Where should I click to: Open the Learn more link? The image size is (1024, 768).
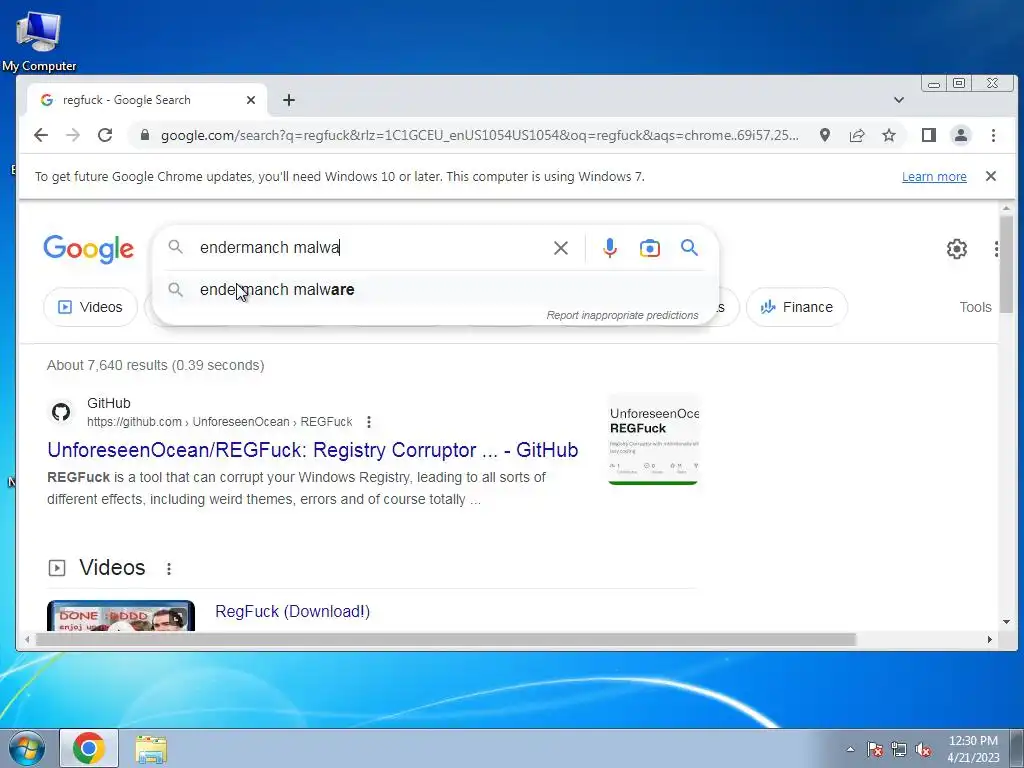click(934, 176)
